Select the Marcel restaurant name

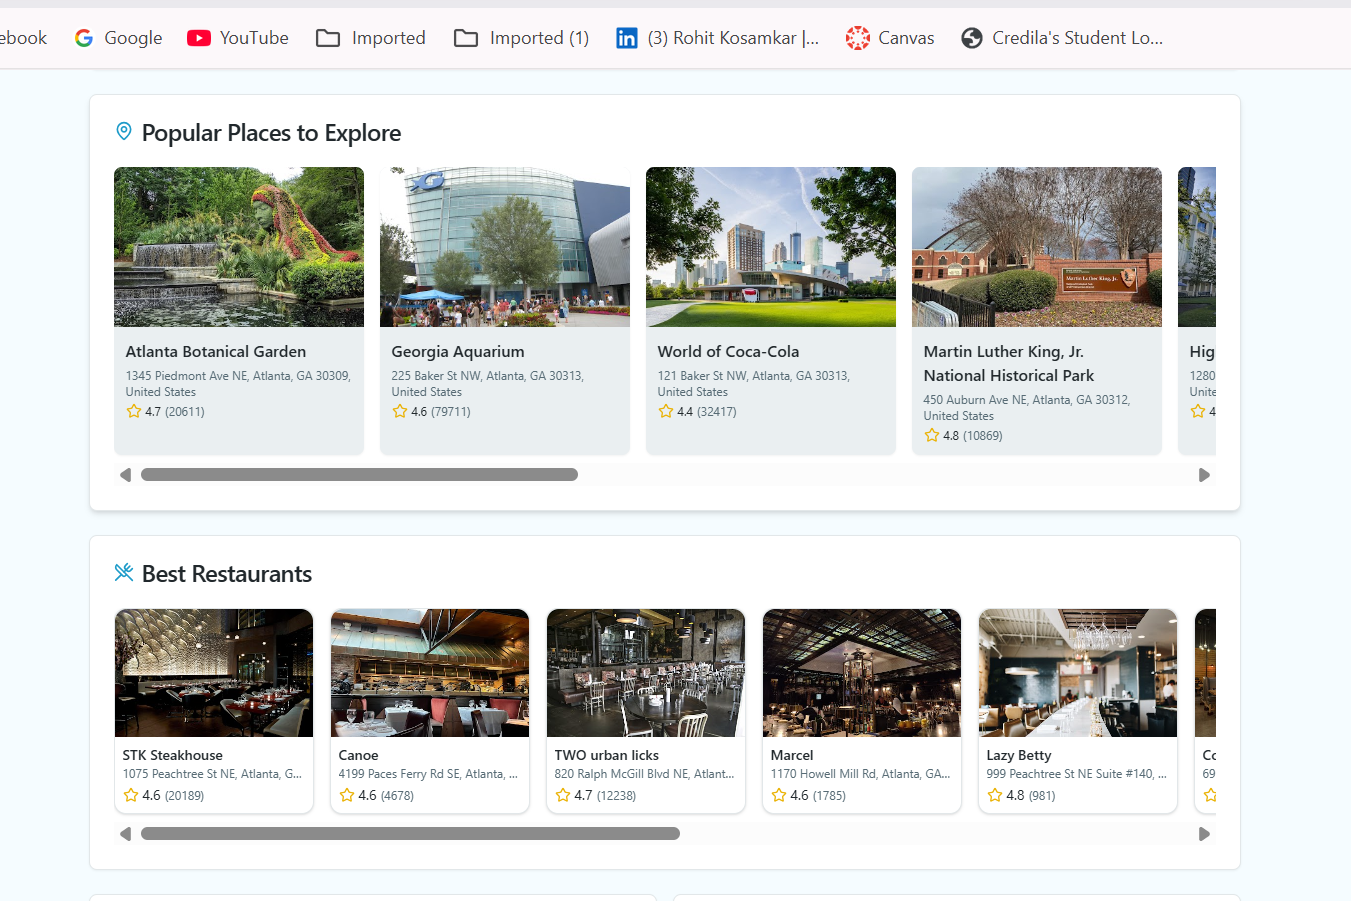tap(792, 755)
